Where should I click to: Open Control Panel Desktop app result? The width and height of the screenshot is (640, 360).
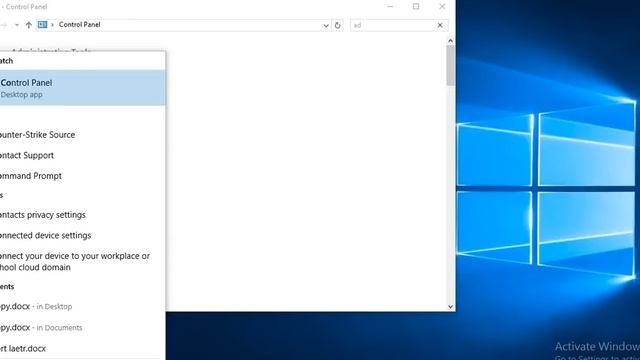[x=82, y=88]
